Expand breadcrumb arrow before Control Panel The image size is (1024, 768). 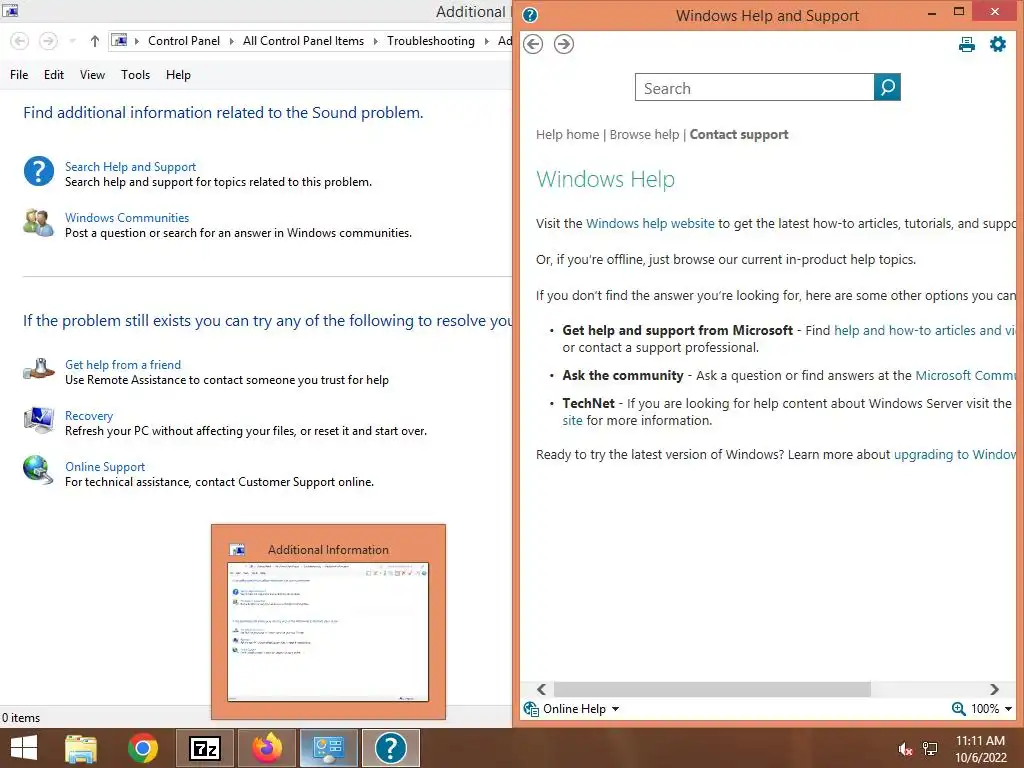tap(137, 41)
